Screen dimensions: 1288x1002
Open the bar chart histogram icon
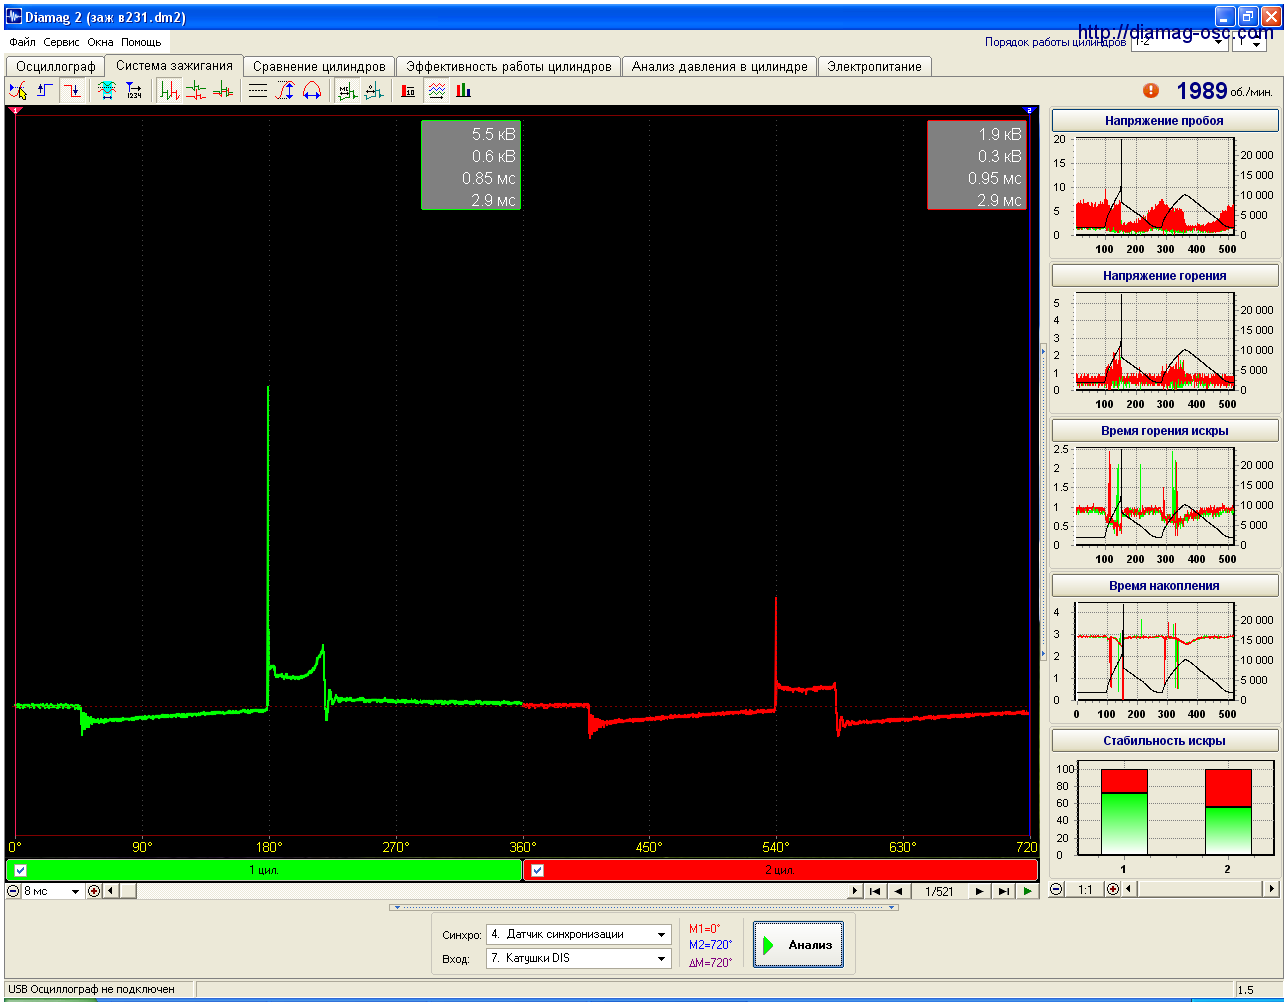coord(464,91)
